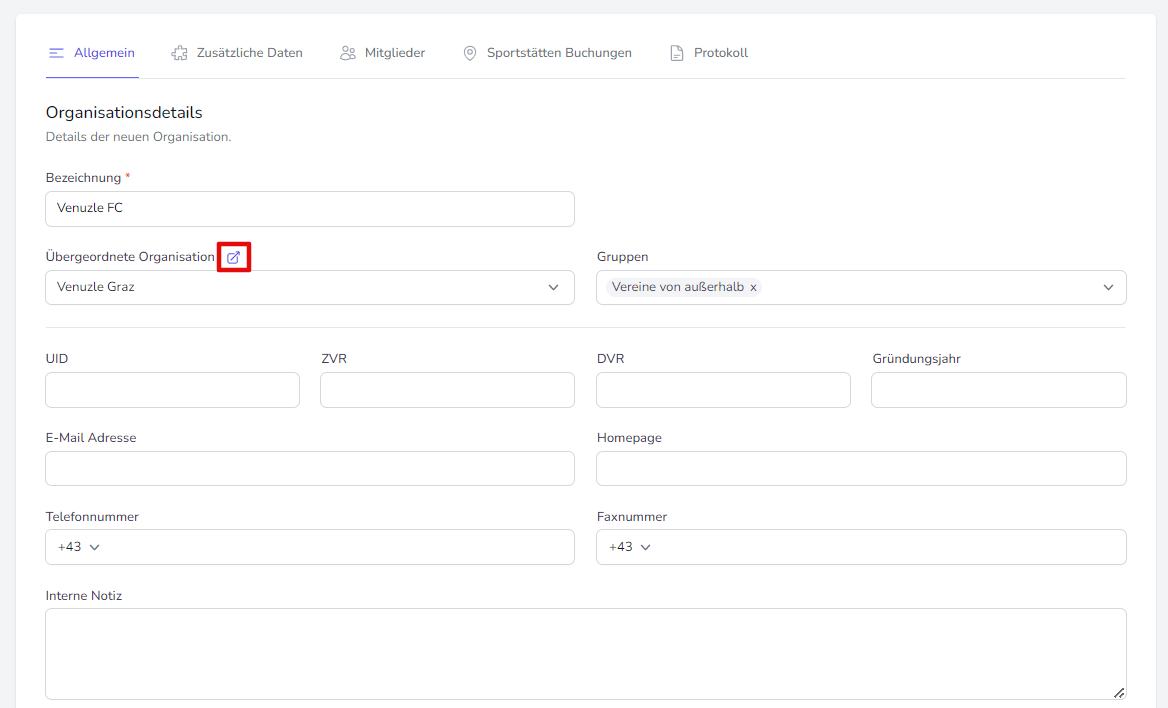Go to the Protokoll tab
Screen dimensions: 1168x708
(x=721, y=53)
